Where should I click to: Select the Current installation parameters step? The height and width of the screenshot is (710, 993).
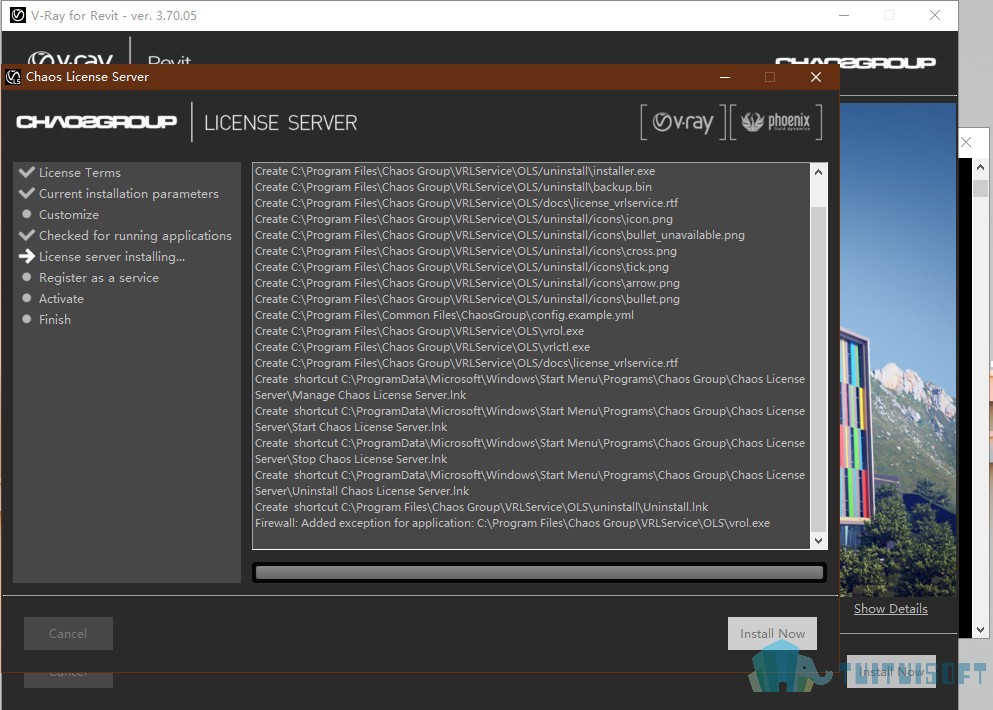point(129,193)
